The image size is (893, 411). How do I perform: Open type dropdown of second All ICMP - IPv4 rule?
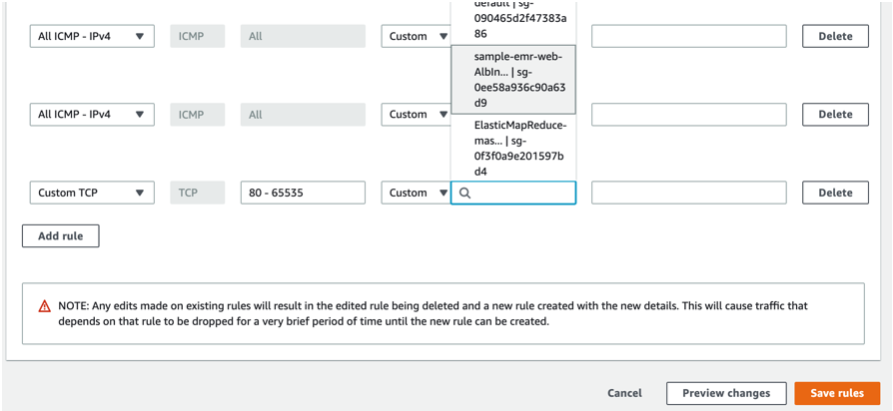(92, 114)
